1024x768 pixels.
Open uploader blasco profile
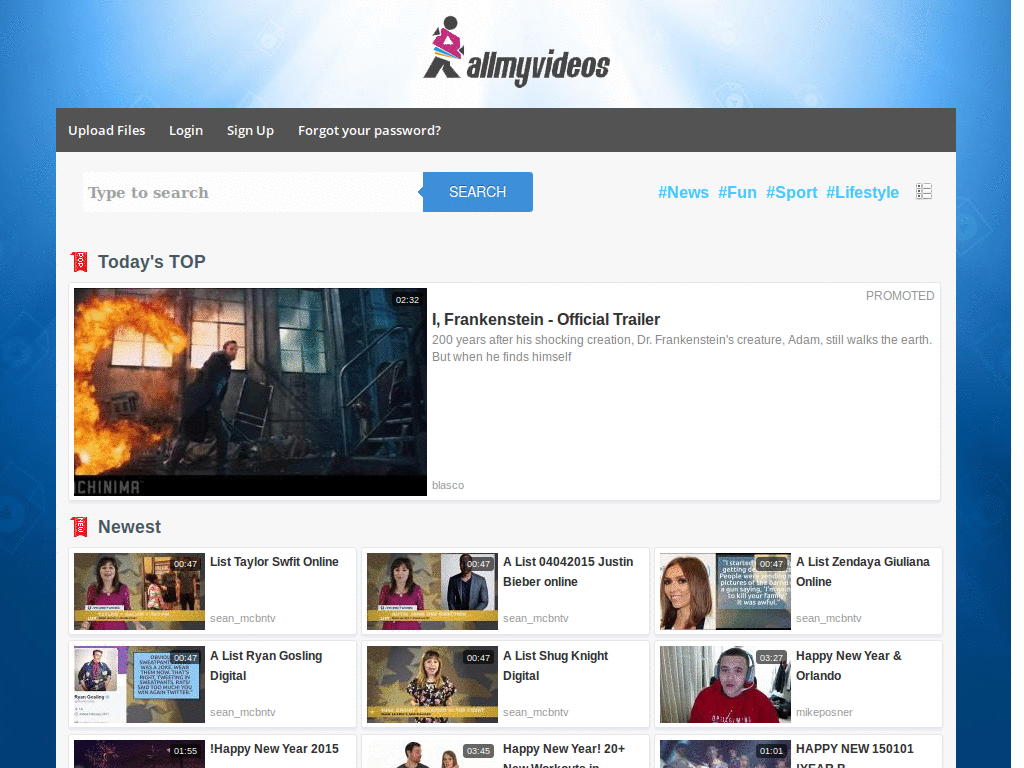click(448, 485)
